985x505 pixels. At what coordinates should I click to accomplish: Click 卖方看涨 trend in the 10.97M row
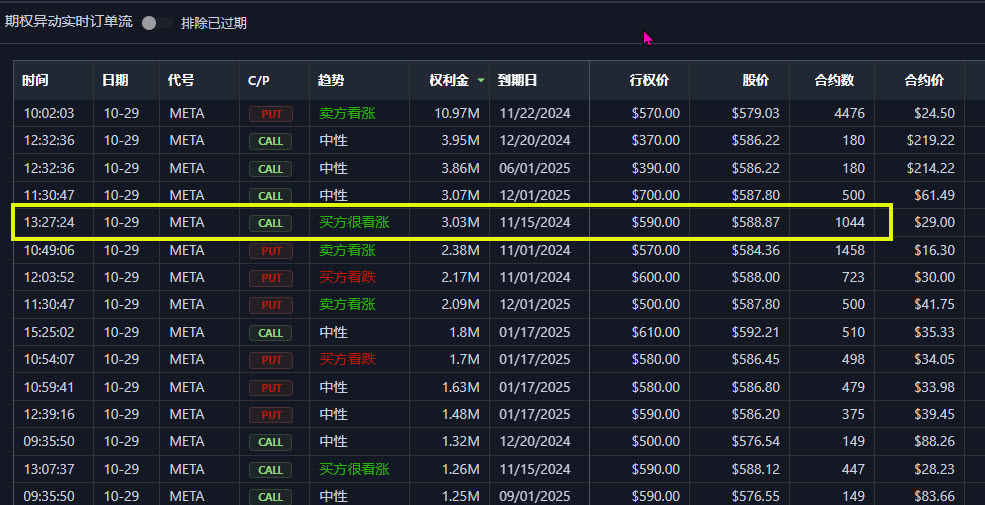tap(347, 113)
